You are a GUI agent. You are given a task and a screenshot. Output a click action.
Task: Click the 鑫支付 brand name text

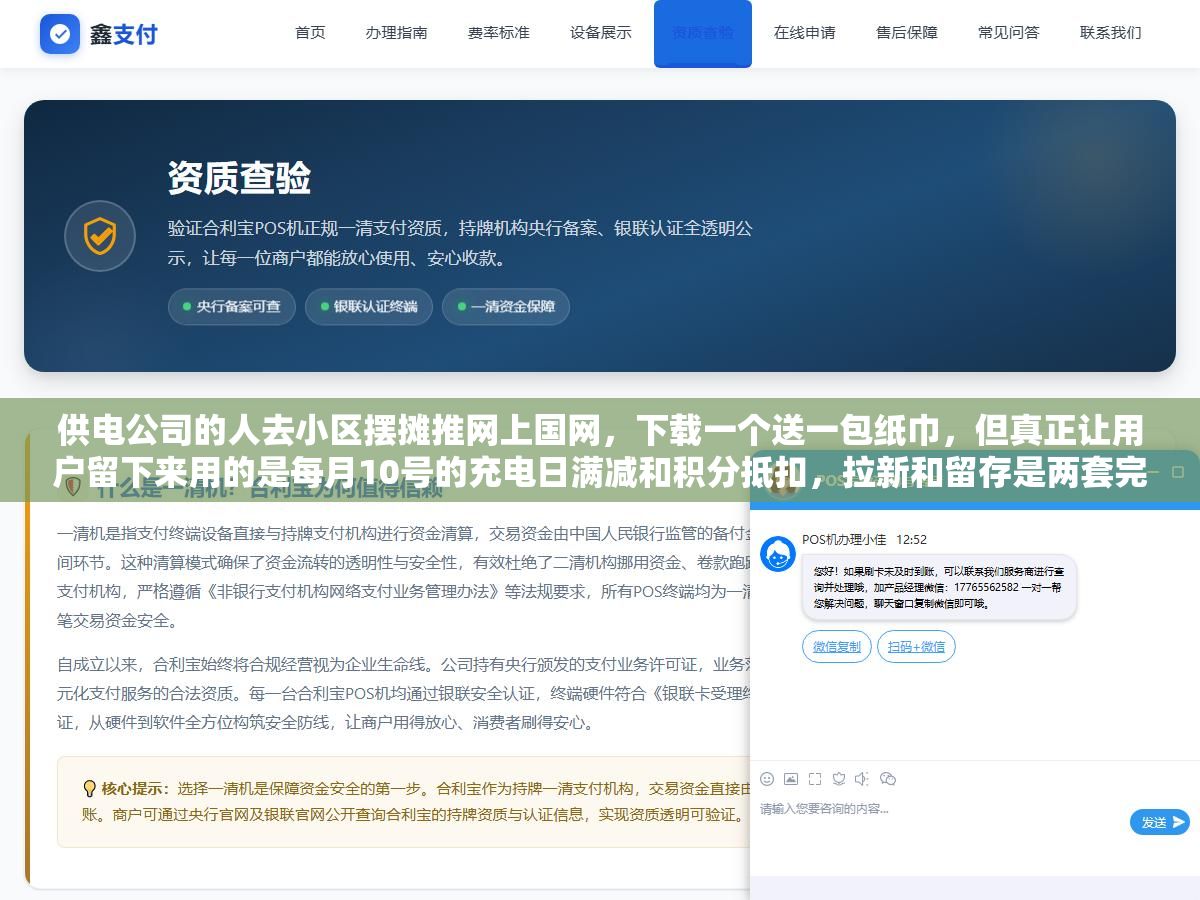[x=123, y=34]
